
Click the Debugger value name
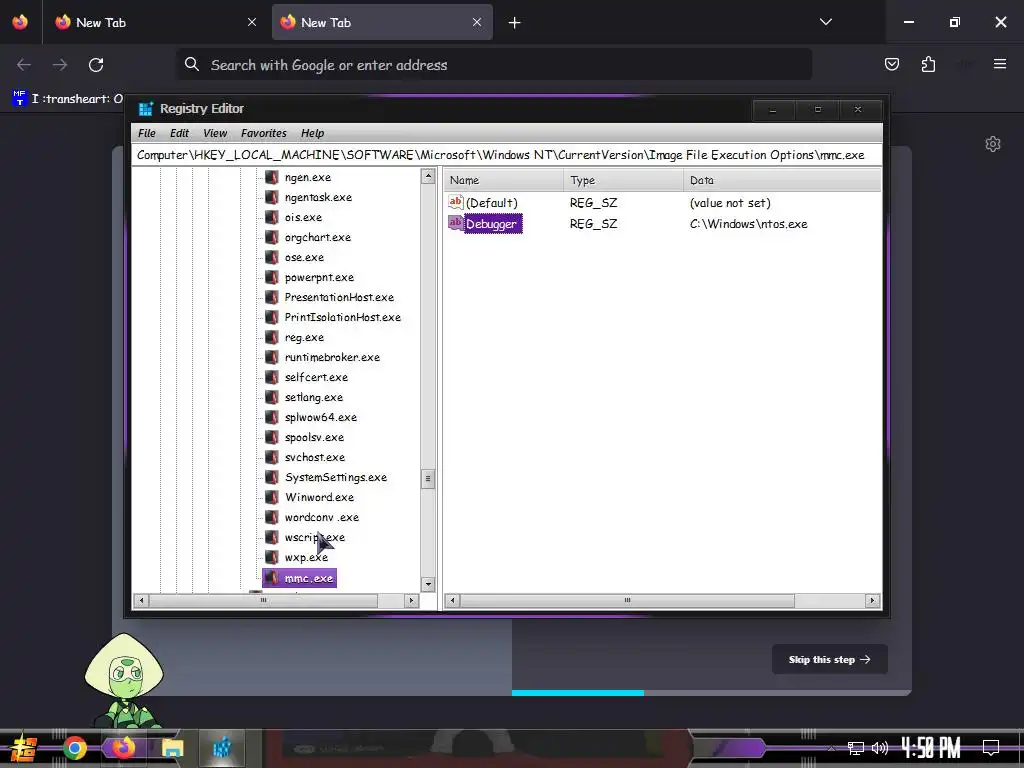tap(491, 224)
